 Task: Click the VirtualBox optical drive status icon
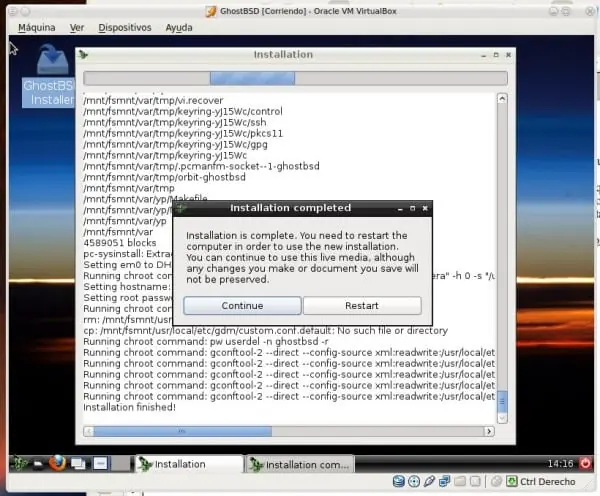pos(414,481)
